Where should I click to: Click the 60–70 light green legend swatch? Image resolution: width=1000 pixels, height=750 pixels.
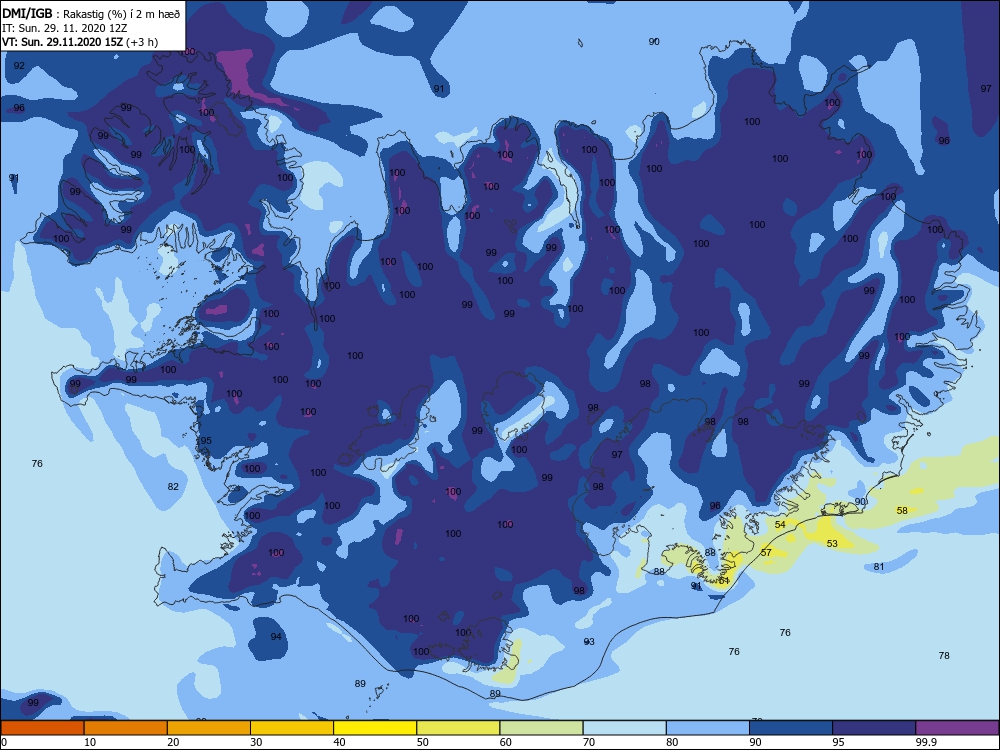point(541,728)
